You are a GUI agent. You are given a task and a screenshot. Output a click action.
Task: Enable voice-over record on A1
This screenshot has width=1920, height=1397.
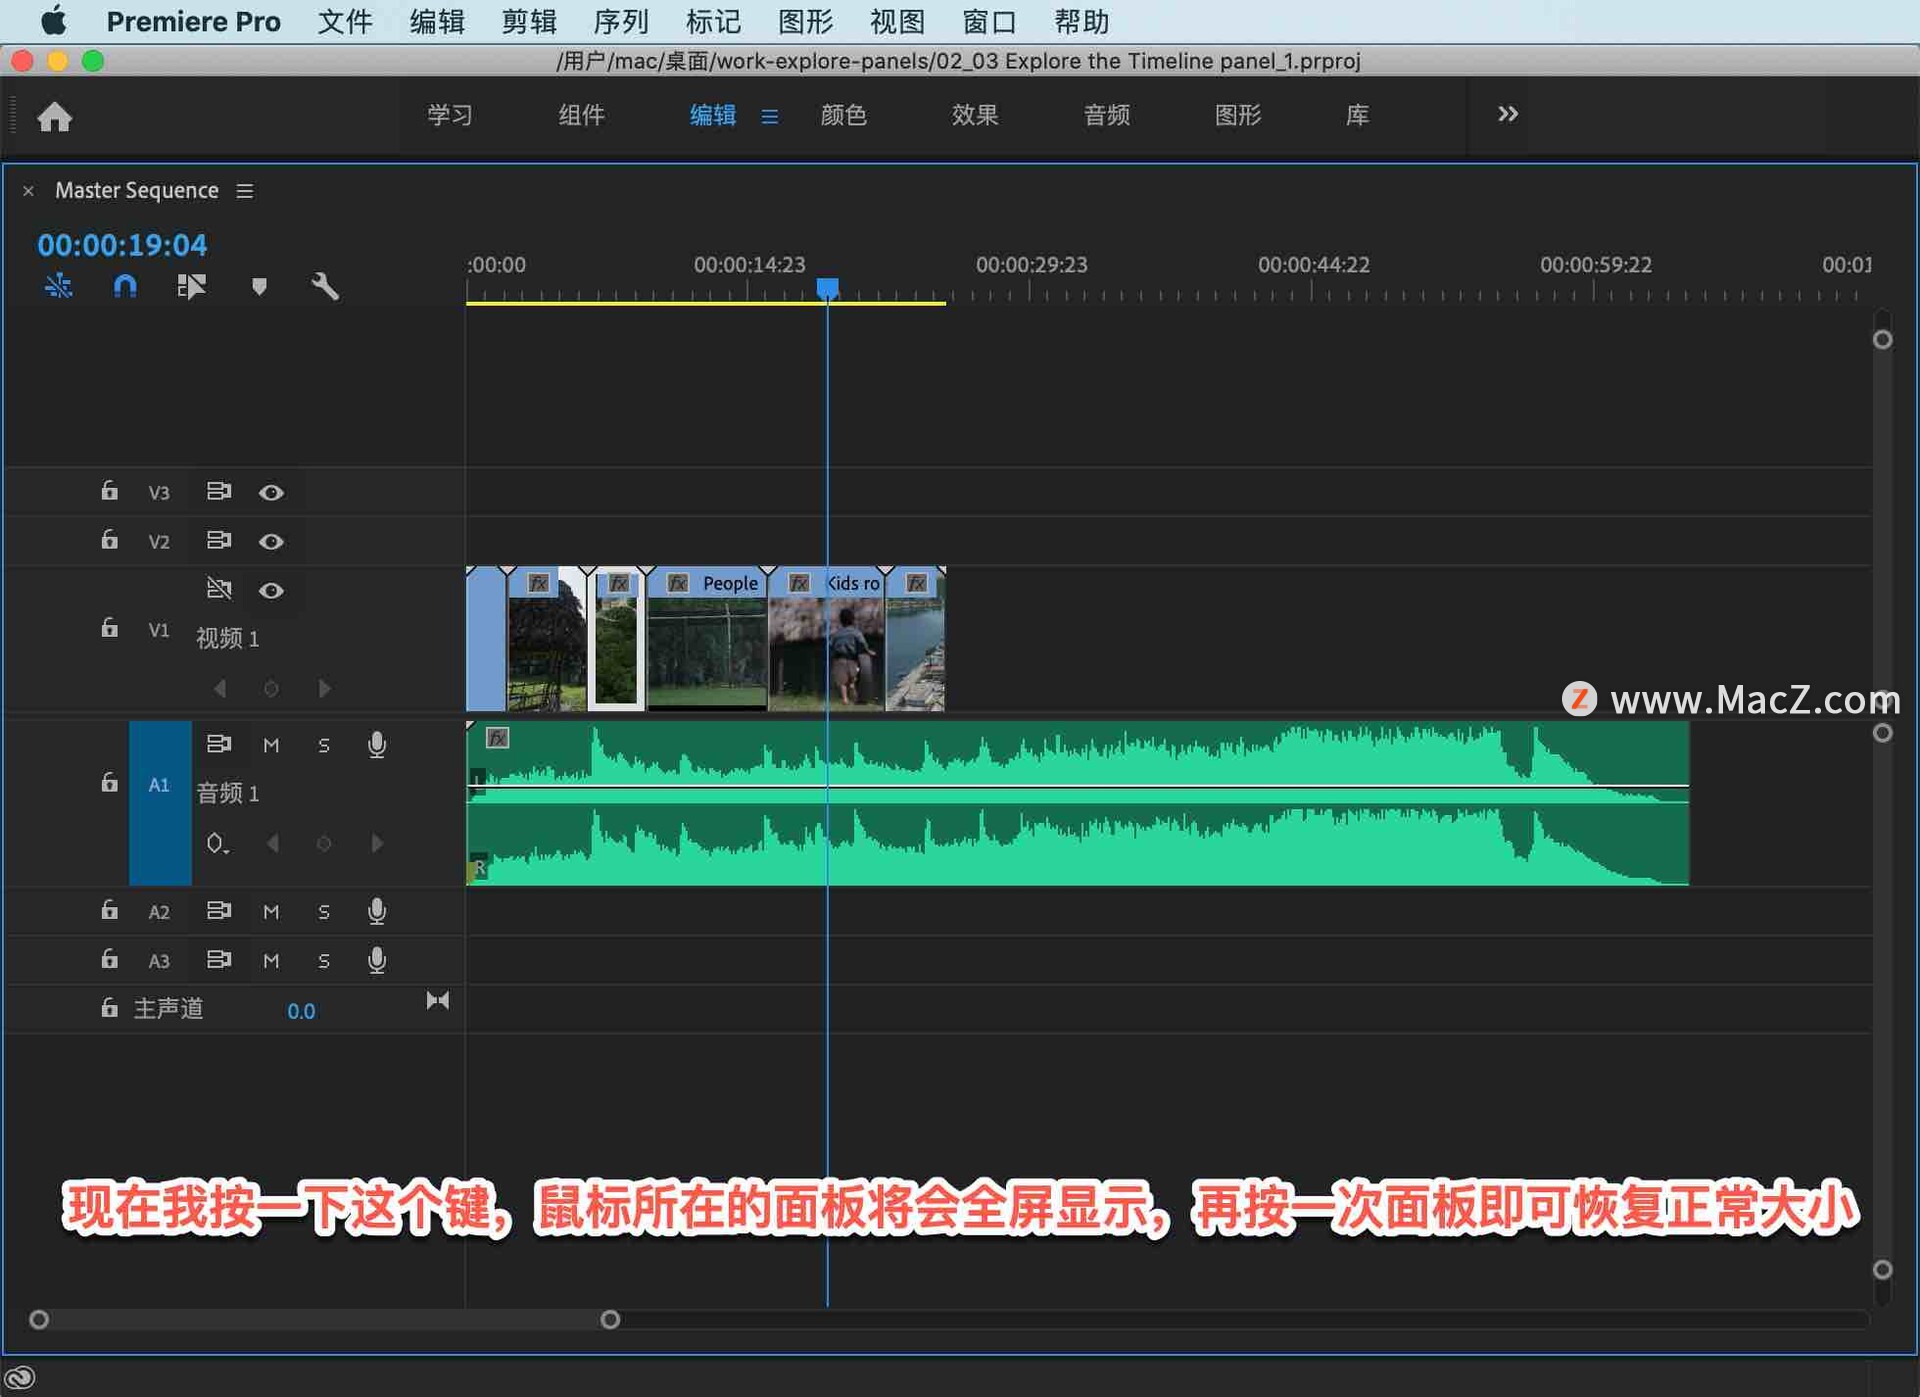(377, 745)
